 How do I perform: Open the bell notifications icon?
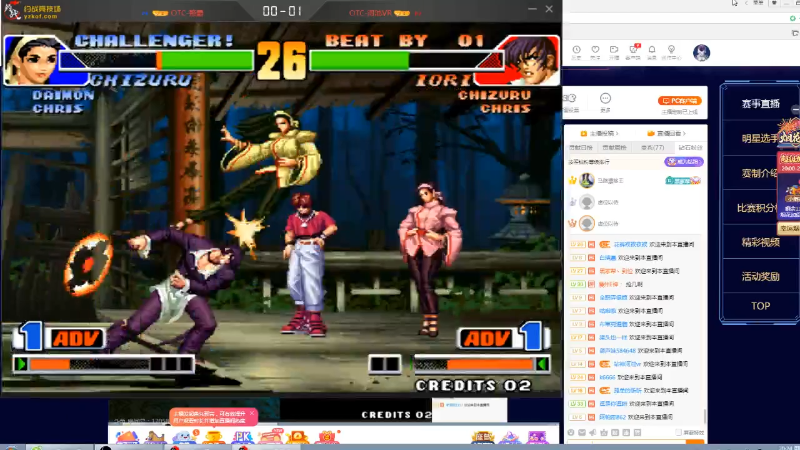point(652,50)
